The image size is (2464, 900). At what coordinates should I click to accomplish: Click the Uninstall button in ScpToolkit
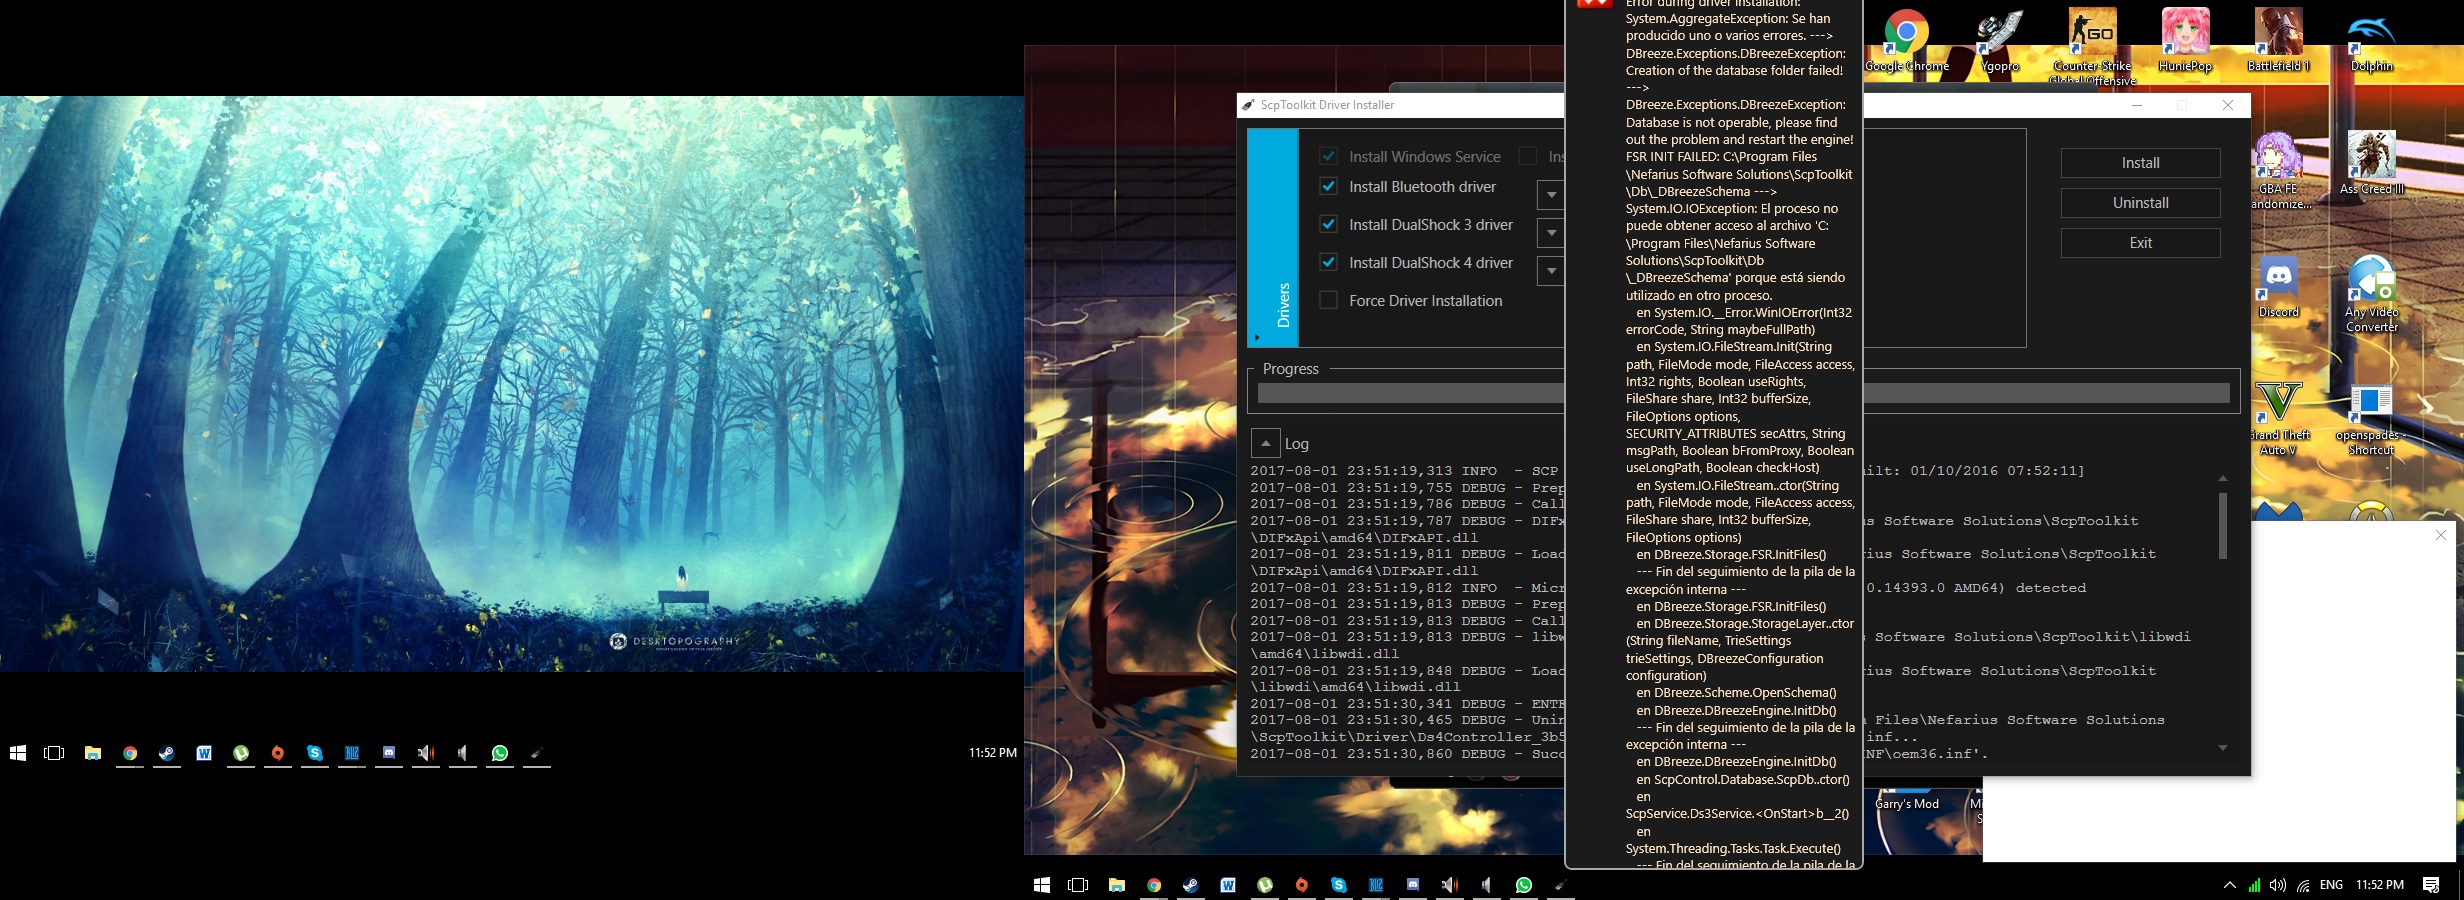pyautogui.click(x=2140, y=203)
